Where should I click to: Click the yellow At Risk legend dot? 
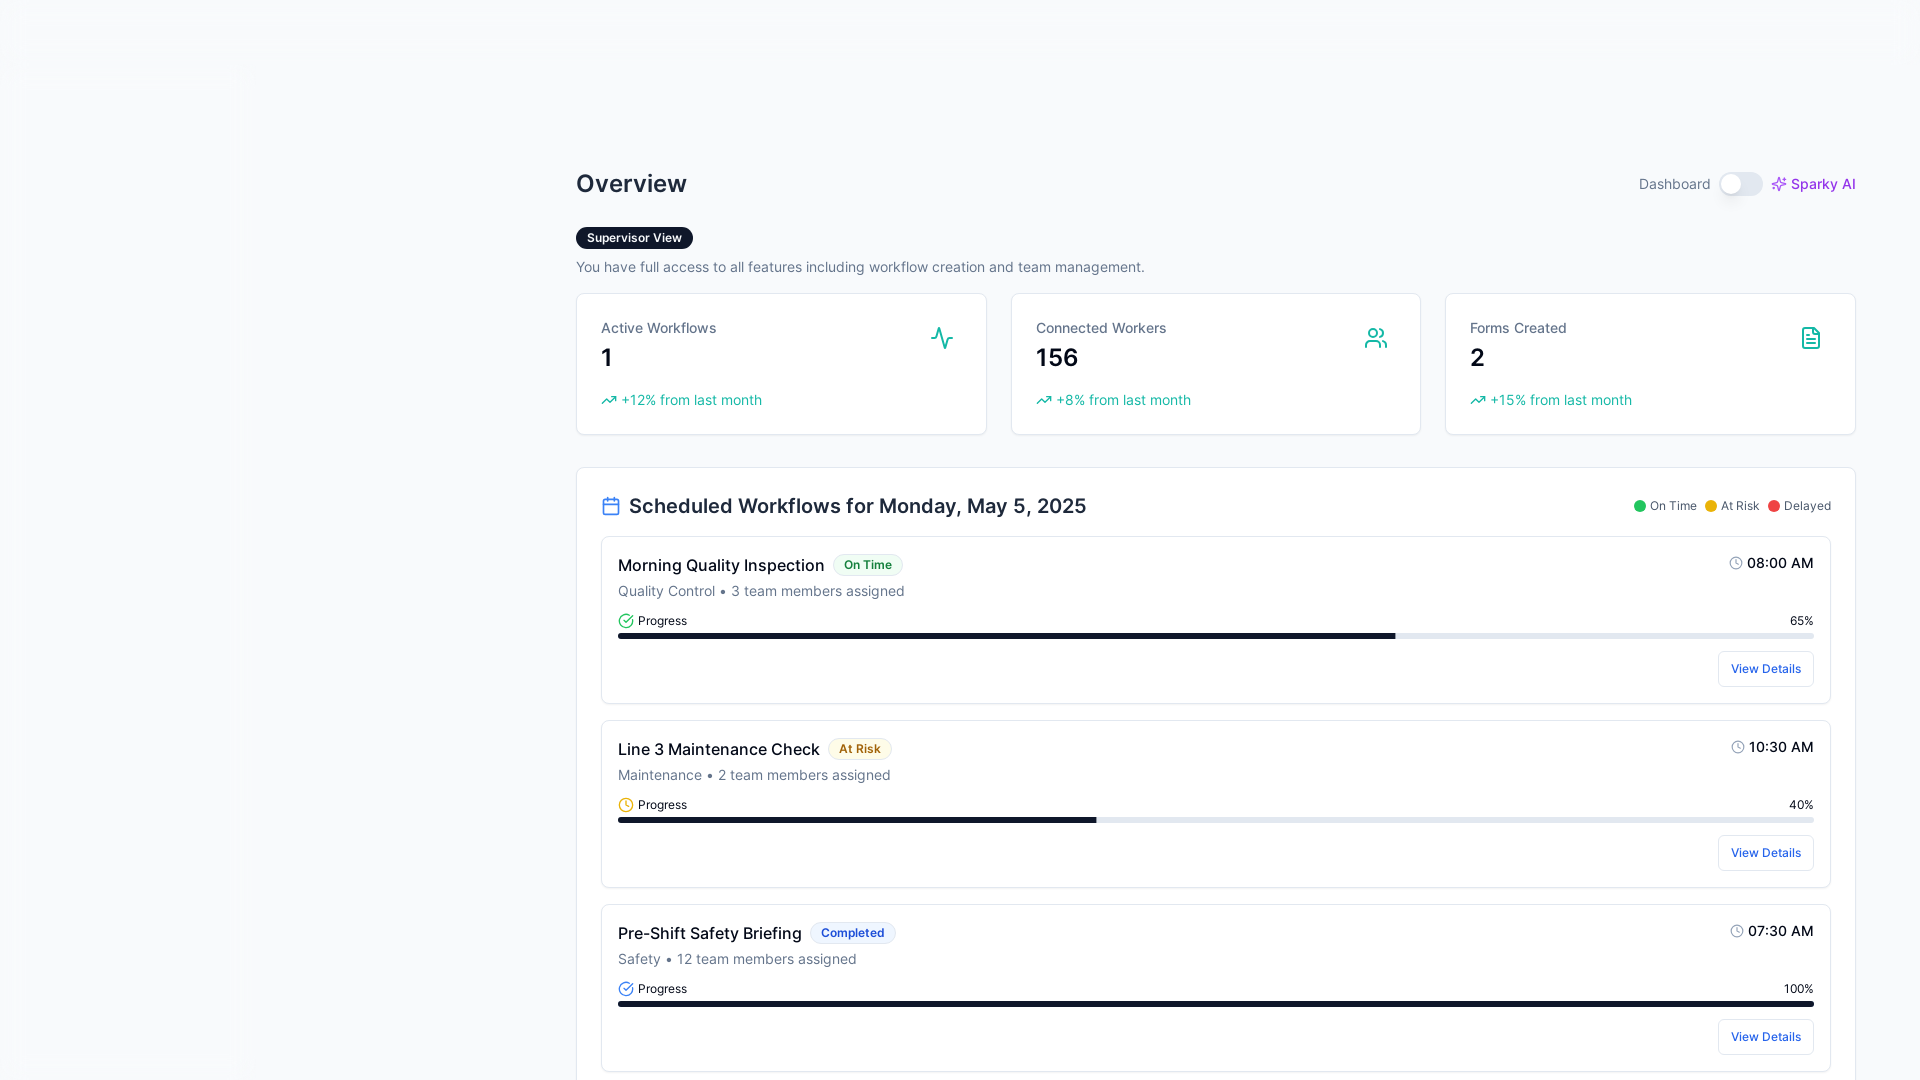1711,506
